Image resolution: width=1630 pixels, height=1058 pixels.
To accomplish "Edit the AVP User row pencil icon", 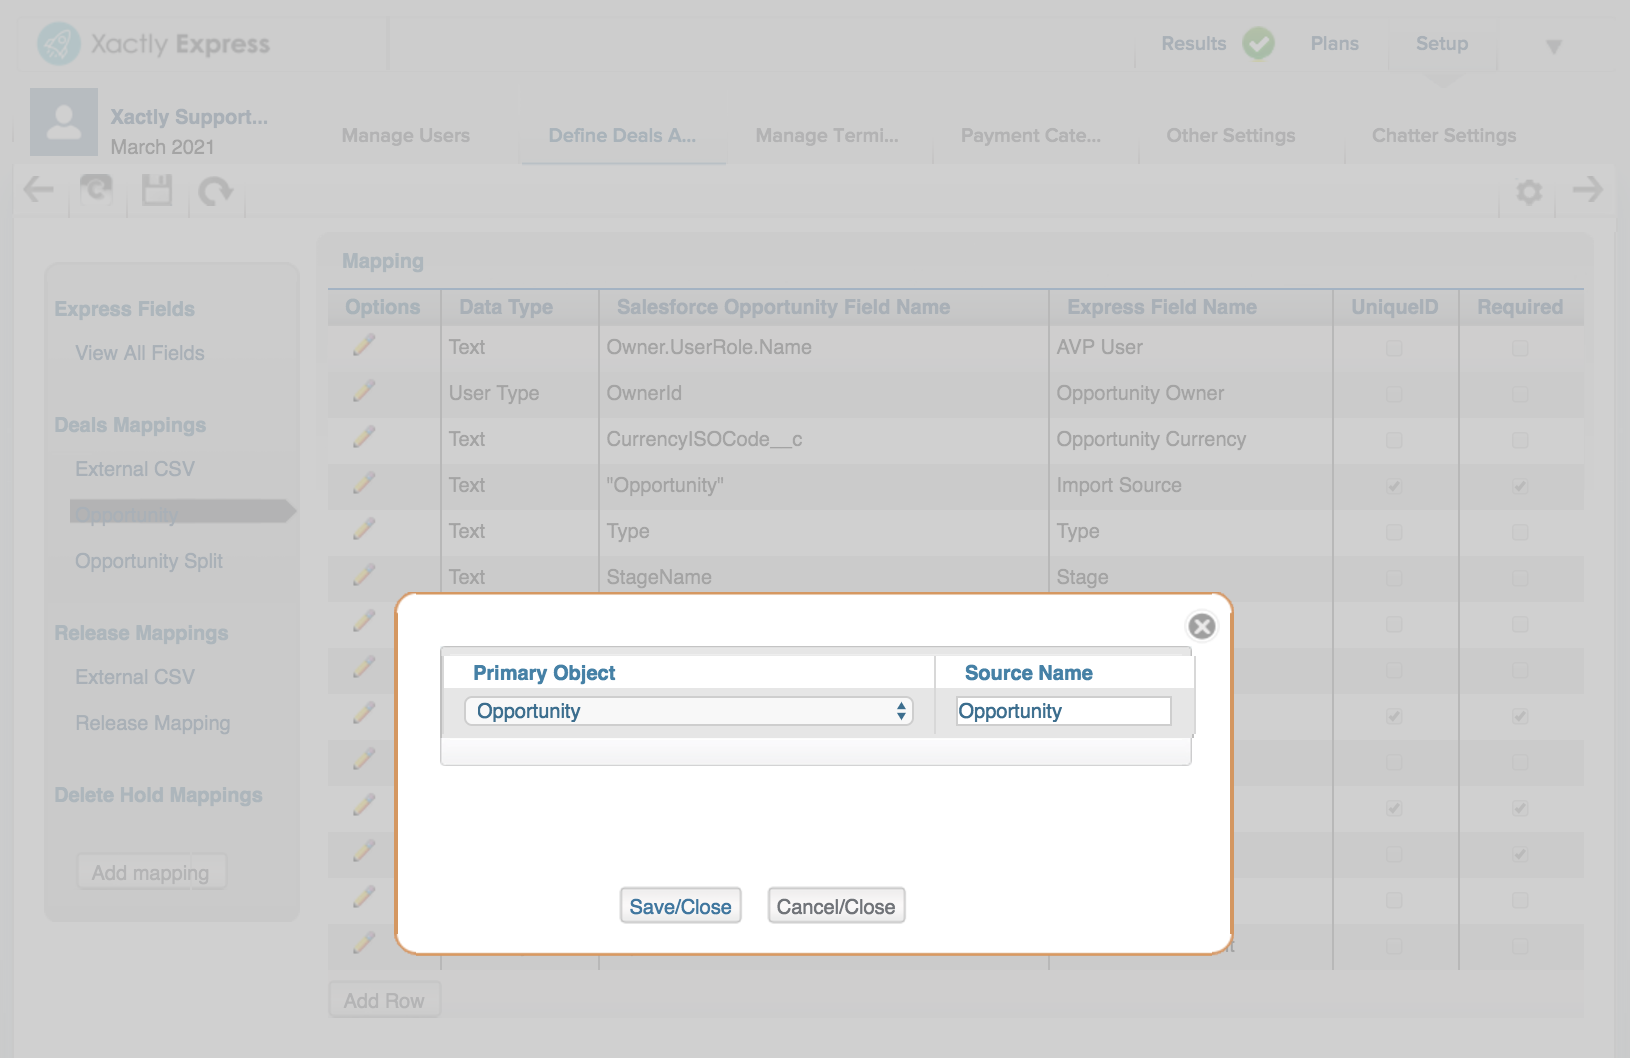I will [x=364, y=346].
